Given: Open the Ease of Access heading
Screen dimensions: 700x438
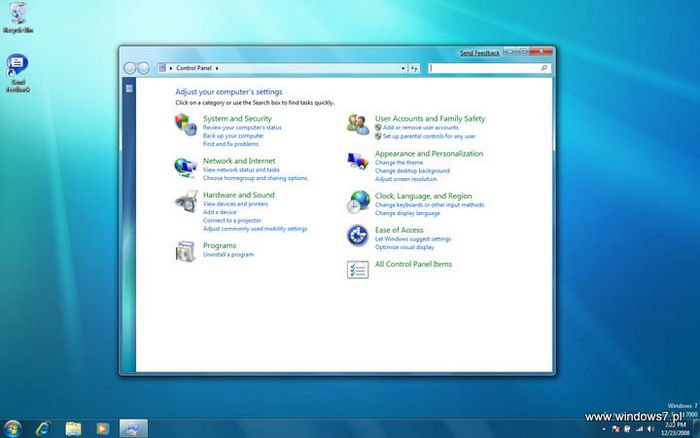Looking at the screenshot, I should [x=399, y=230].
